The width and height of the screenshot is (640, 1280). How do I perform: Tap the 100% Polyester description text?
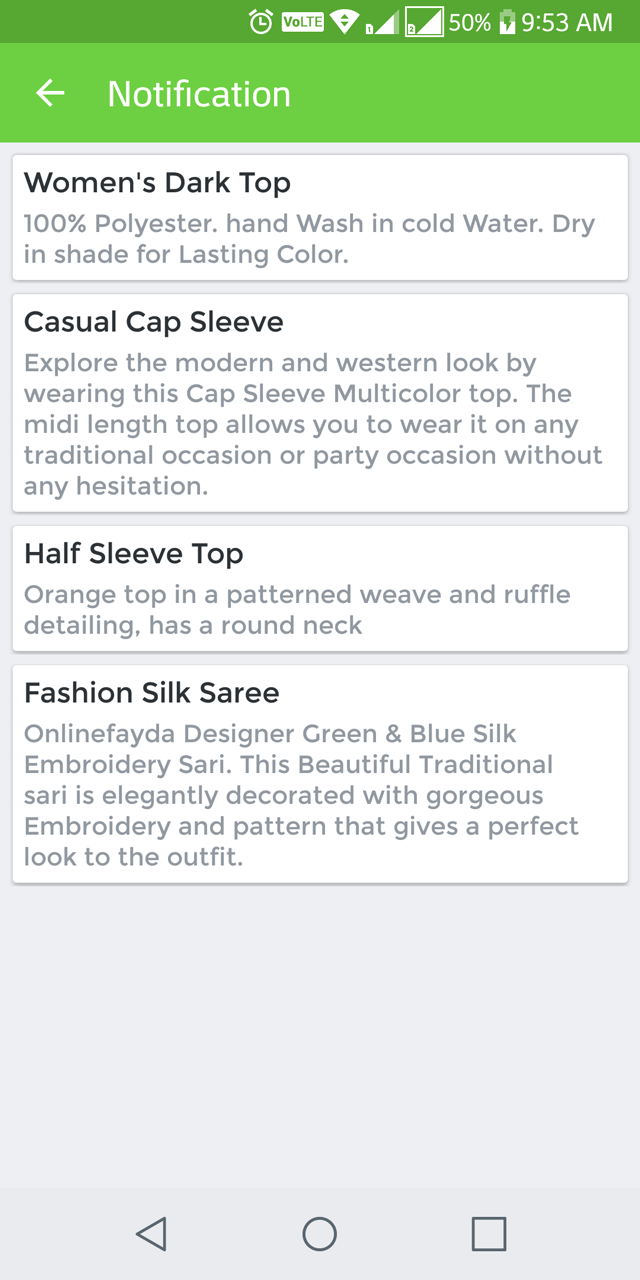[x=309, y=238]
